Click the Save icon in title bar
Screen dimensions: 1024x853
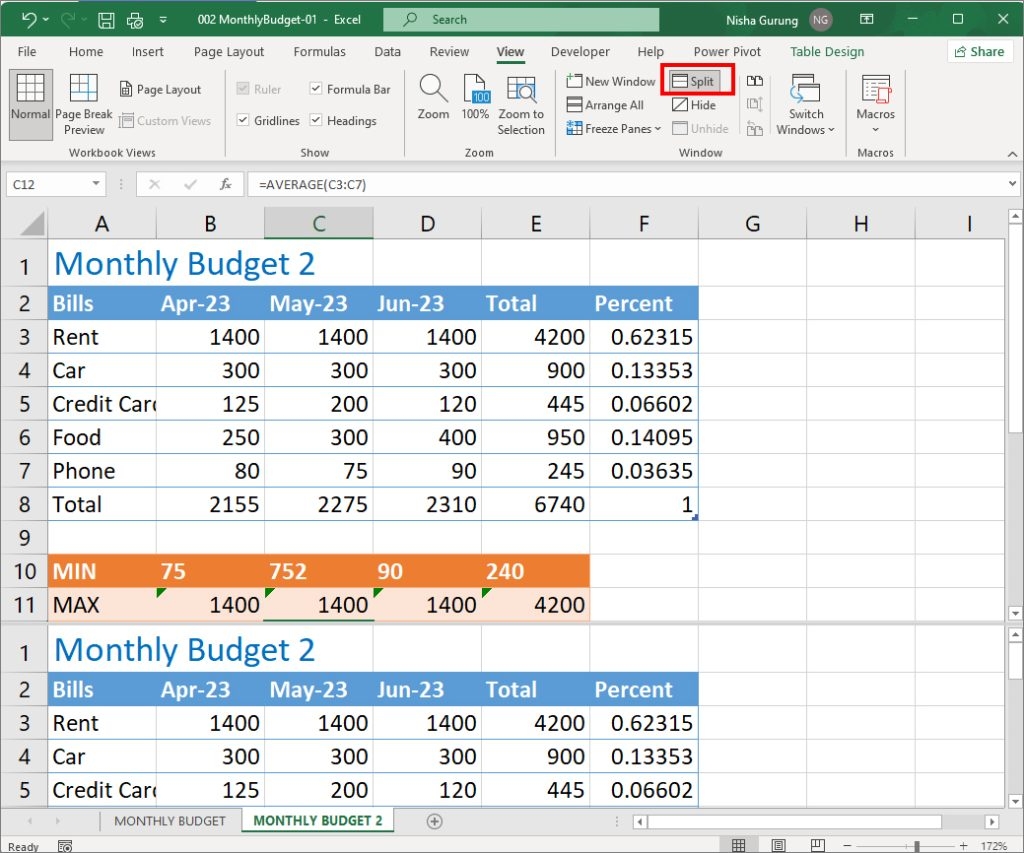point(106,19)
